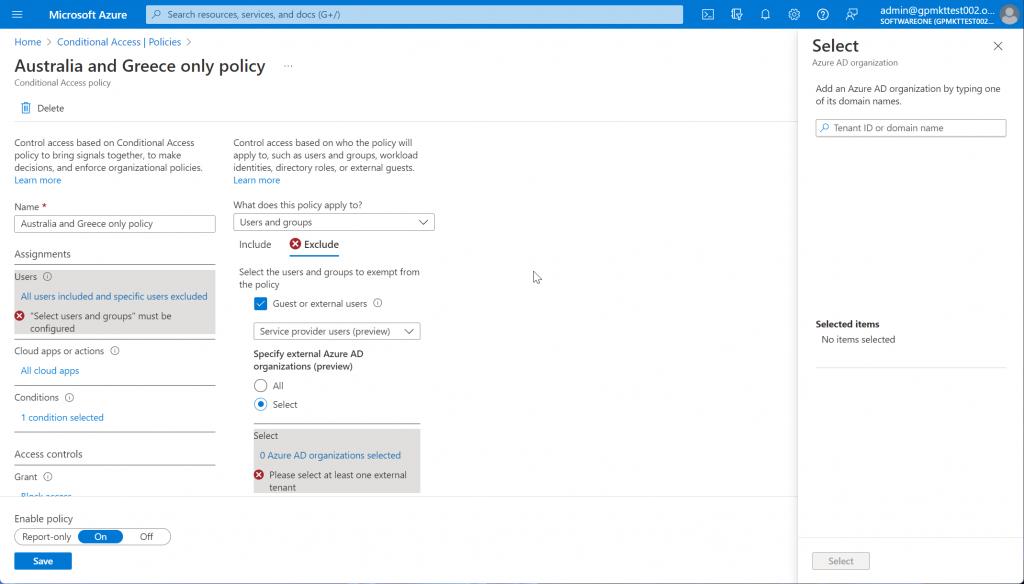Uncheck Guest or external users checkbox
Image resolution: width=1024 pixels, height=584 pixels.
point(261,304)
